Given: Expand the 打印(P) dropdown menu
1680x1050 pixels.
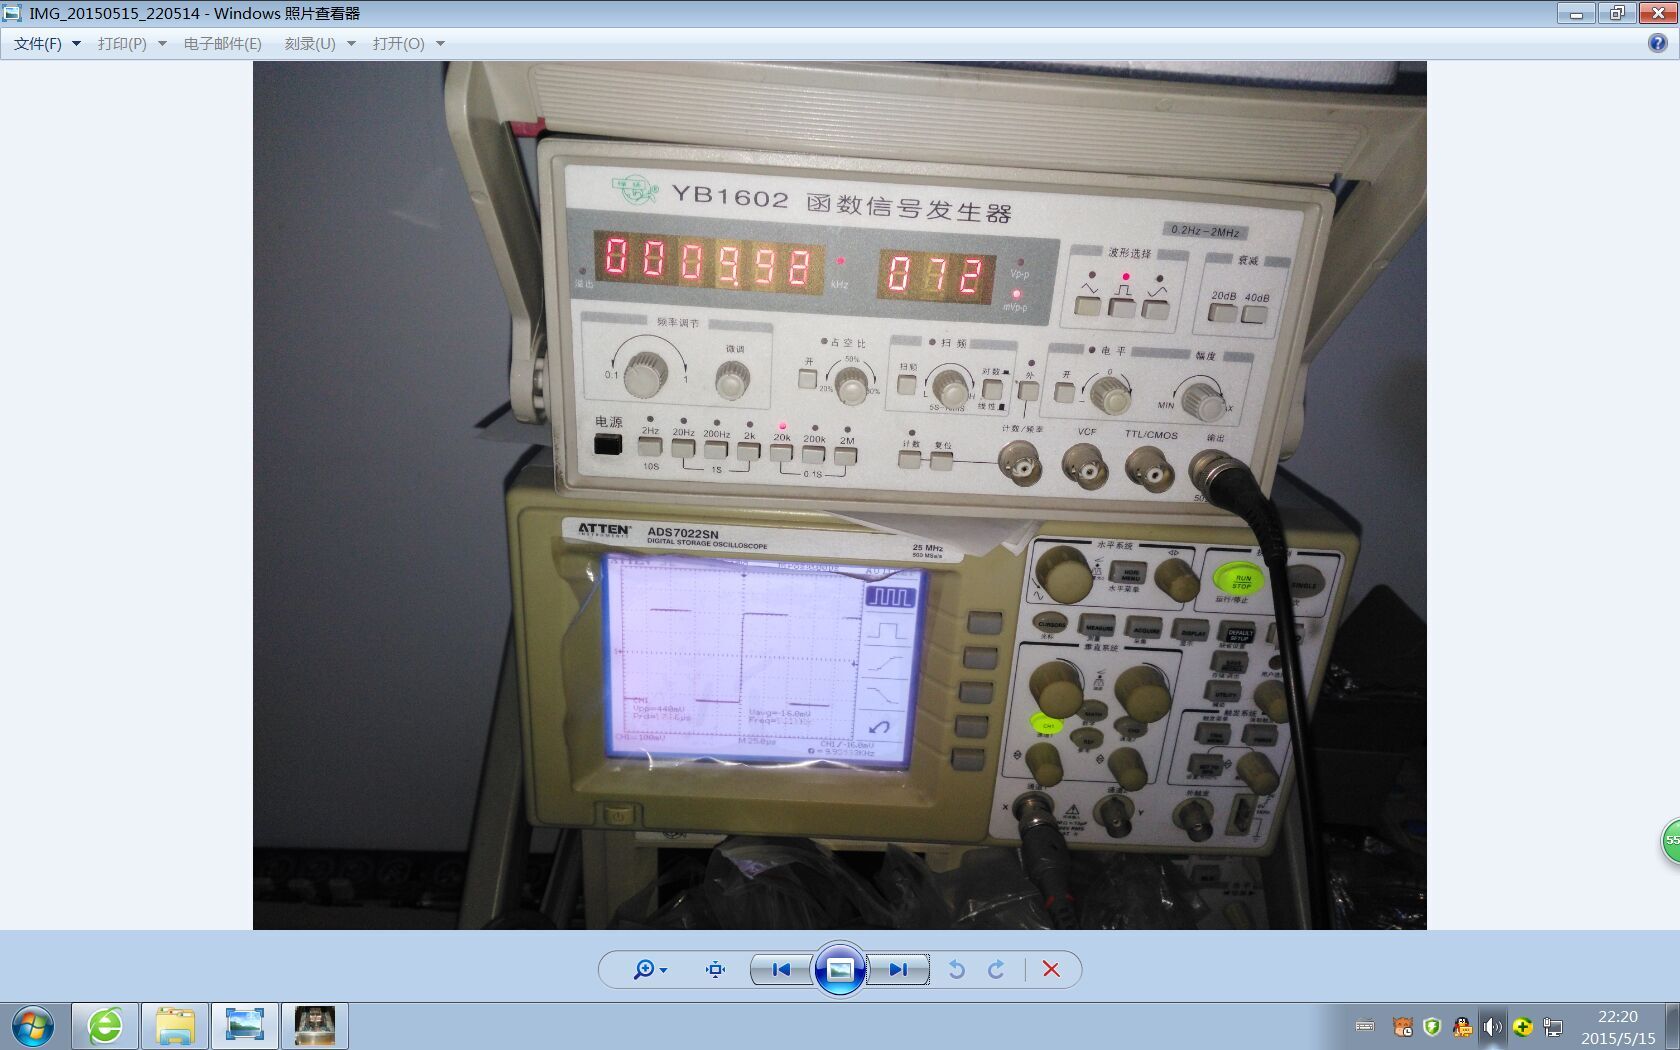Looking at the screenshot, I should coord(132,44).
